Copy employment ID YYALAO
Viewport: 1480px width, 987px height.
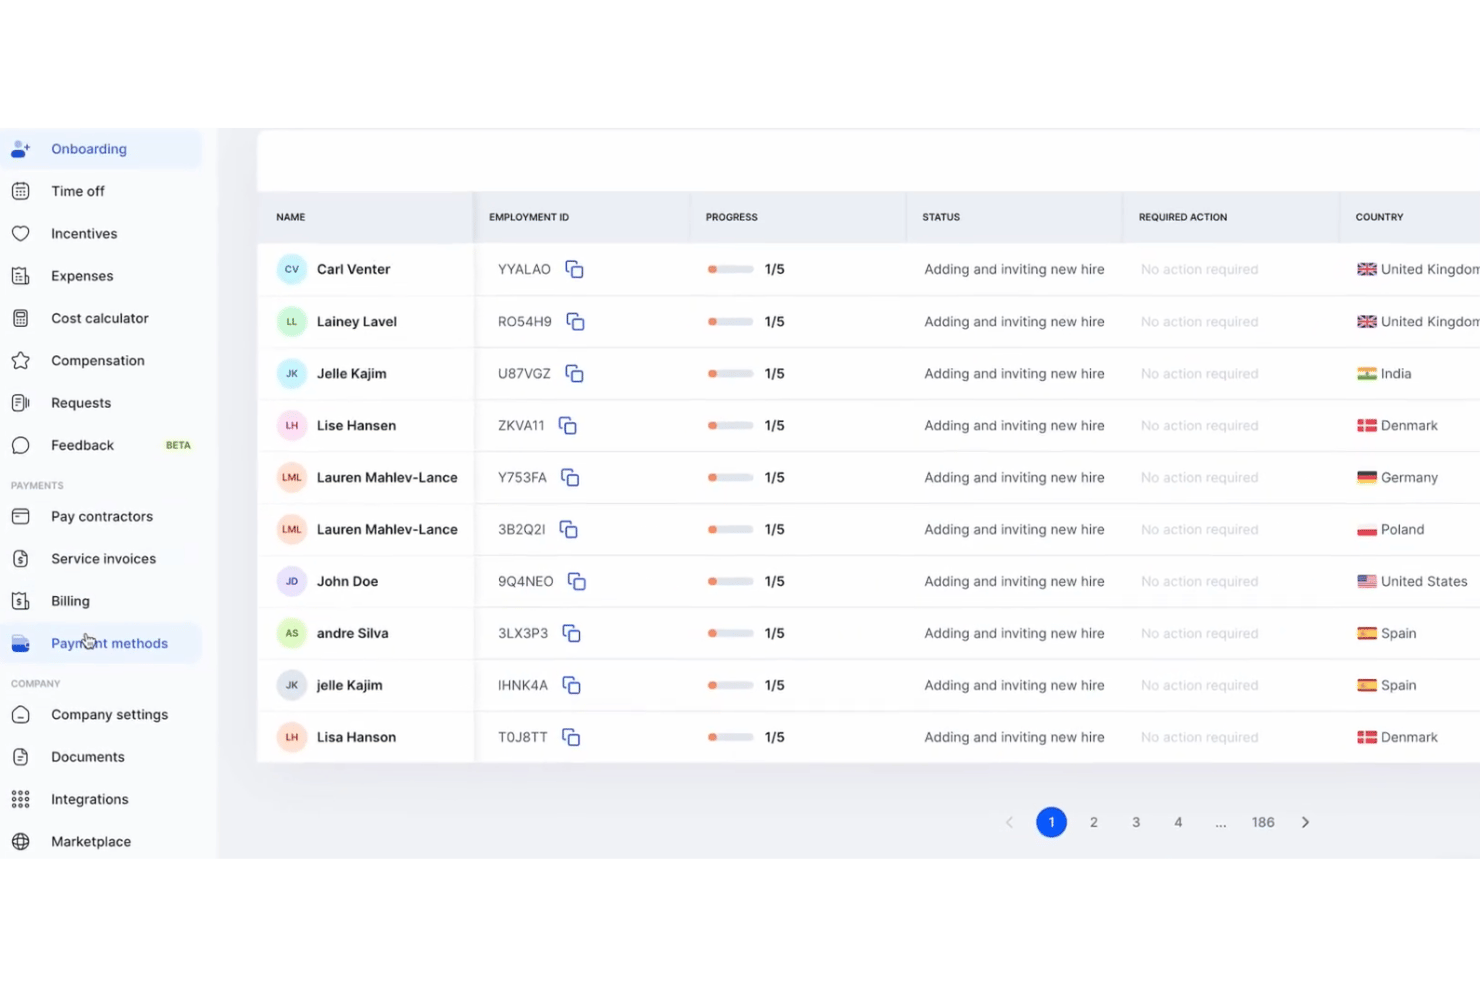coord(574,269)
